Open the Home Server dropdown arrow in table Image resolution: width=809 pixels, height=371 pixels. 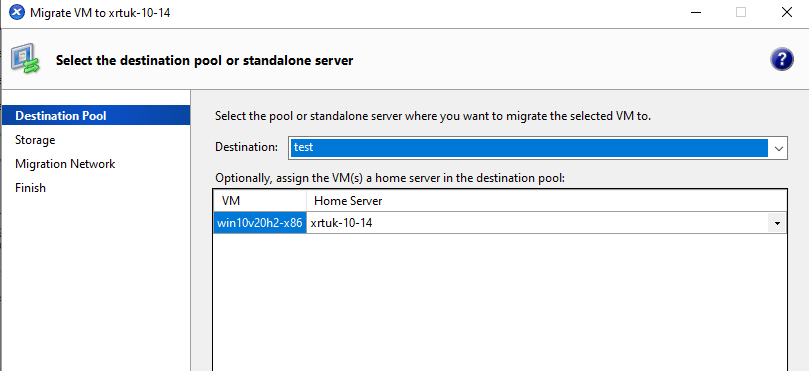(x=777, y=223)
